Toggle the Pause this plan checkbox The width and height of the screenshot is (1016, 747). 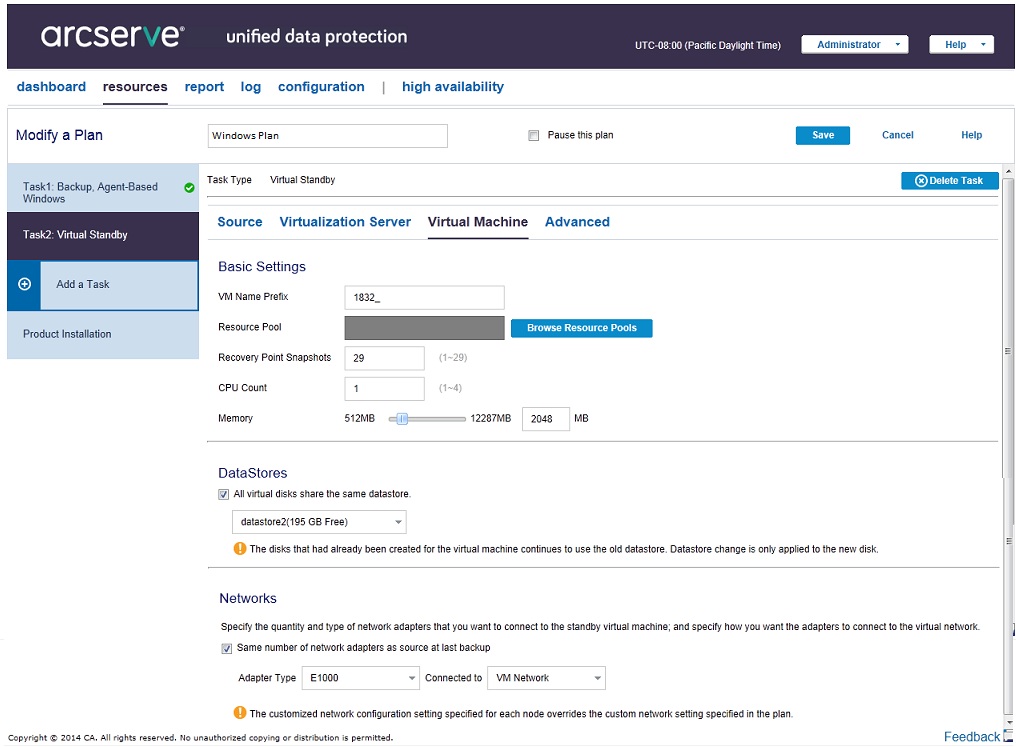(x=534, y=136)
